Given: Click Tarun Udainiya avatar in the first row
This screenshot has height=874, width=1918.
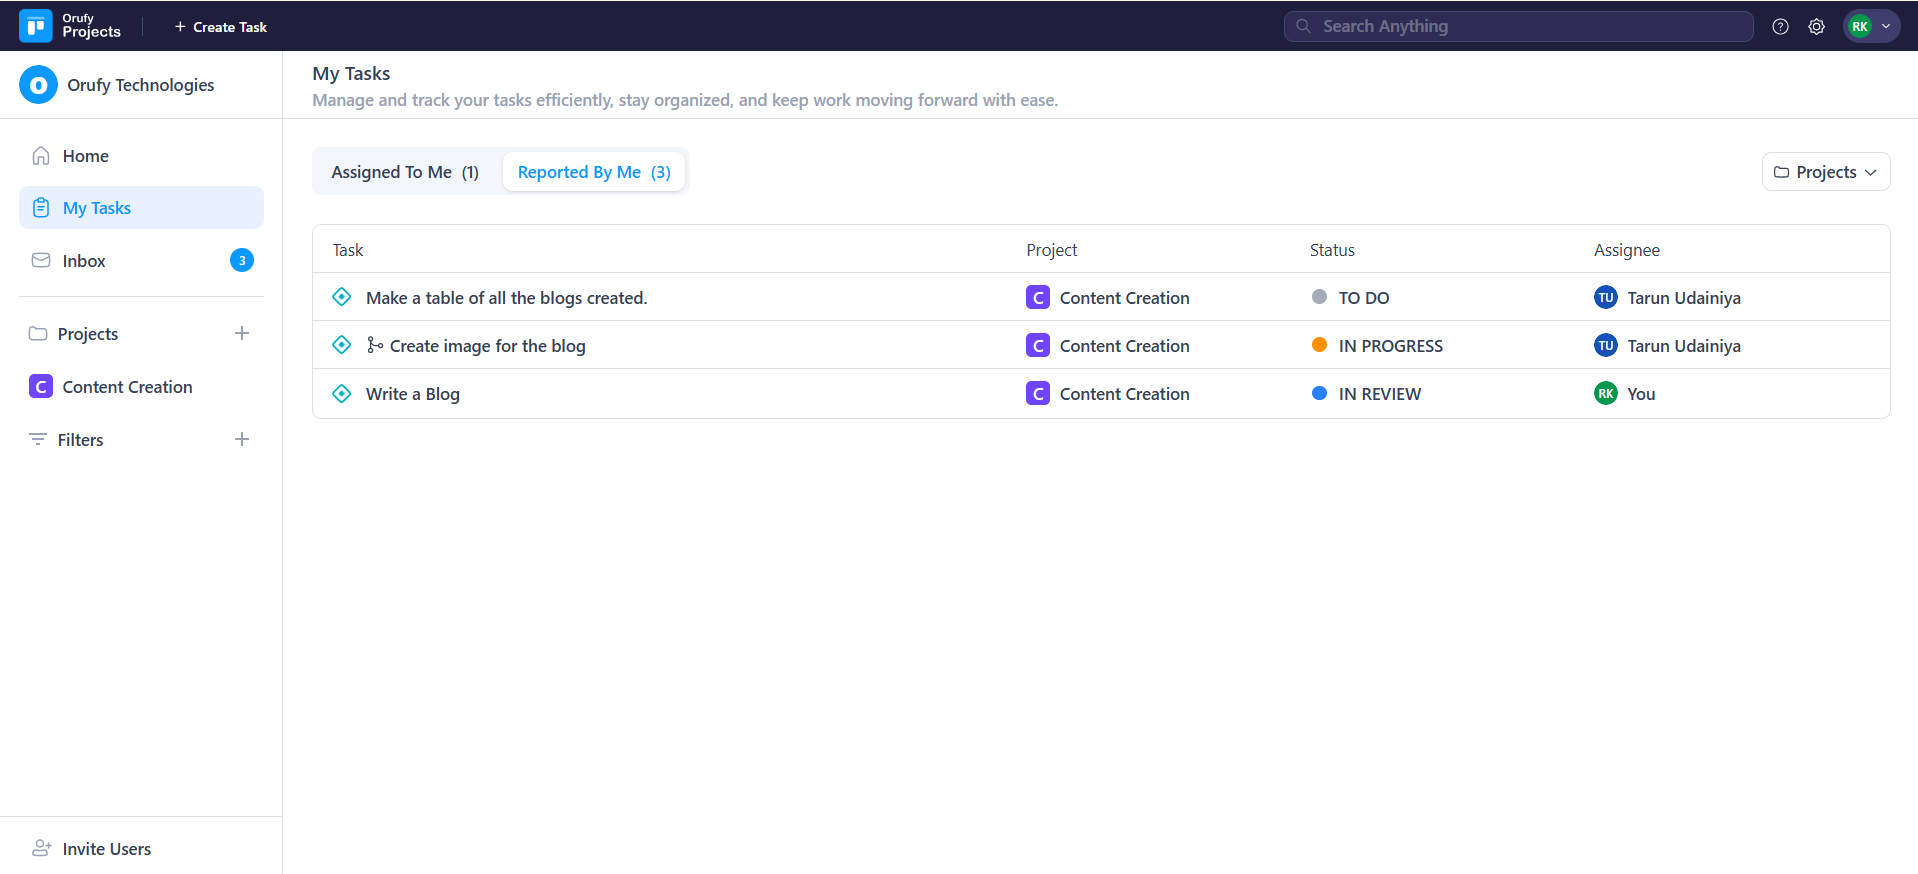Looking at the screenshot, I should click(x=1605, y=297).
